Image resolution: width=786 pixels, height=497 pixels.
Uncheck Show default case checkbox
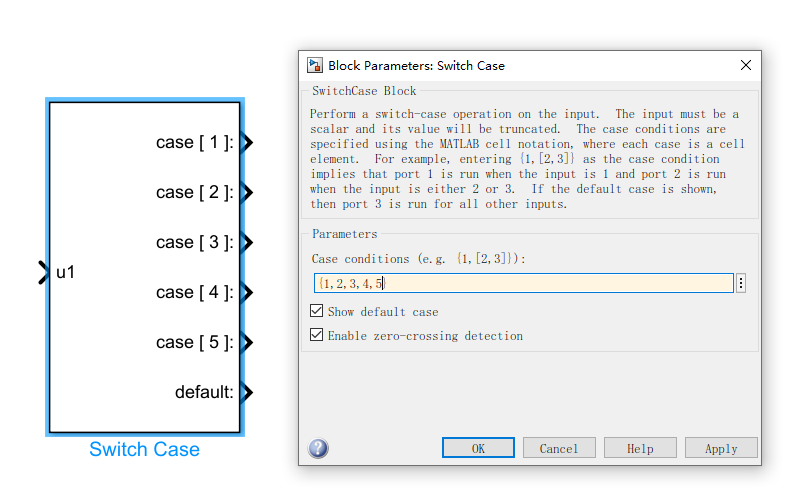pyautogui.click(x=318, y=312)
